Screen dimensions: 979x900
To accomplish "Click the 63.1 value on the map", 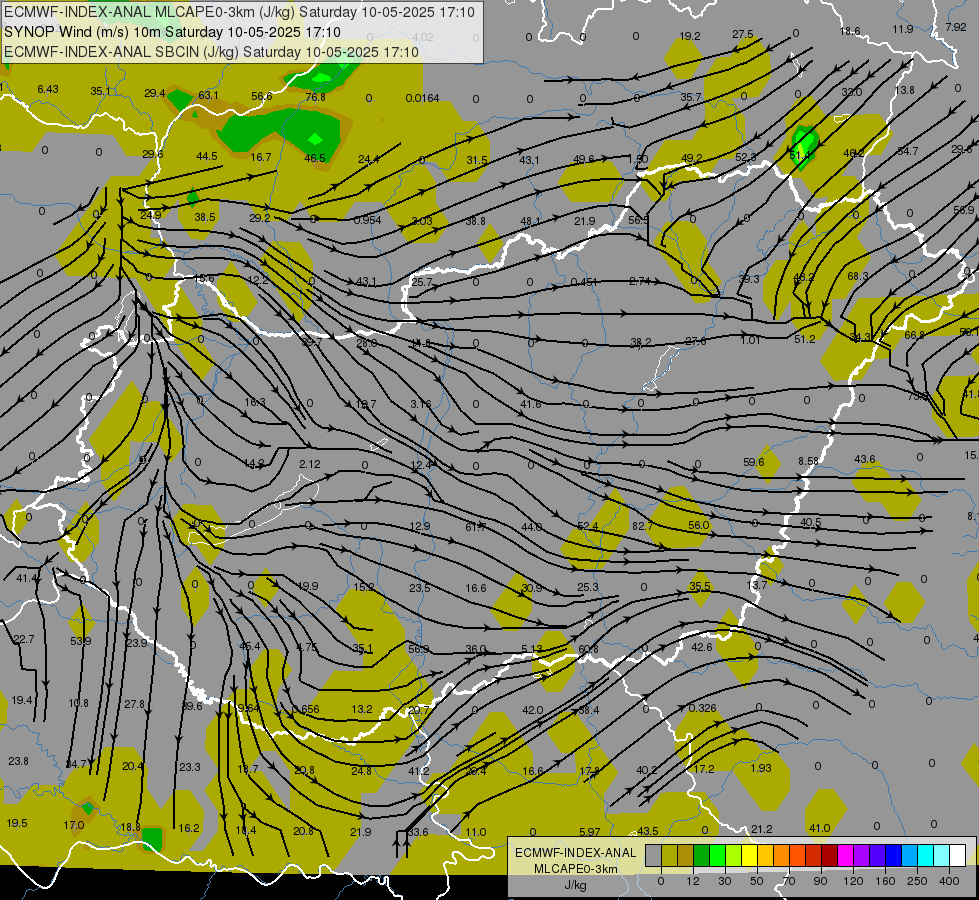I will pyautogui.click(x=209, y=95).
